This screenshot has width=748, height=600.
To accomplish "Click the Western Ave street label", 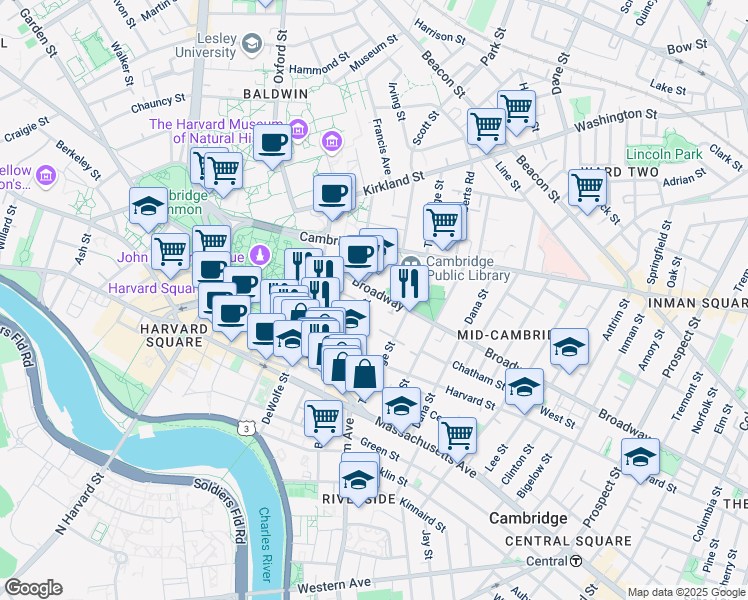I will click(334, 585).
